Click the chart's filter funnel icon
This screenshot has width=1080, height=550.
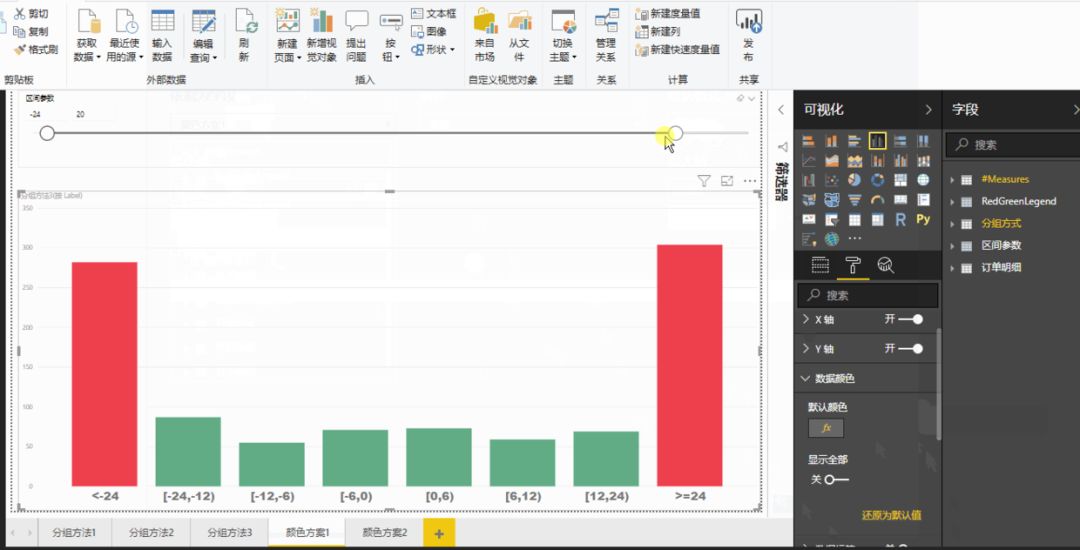click(703, 181)
